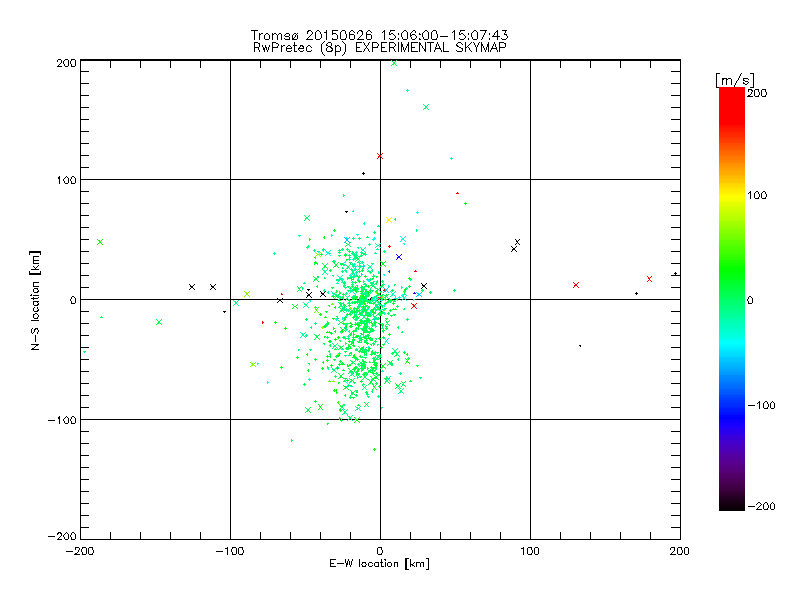Screen dimensions: 800x600
Task: Click the subtitle 'RwPretec (8p) EXPERIMENTAL SKYMAP'
Action: point(380,47)
